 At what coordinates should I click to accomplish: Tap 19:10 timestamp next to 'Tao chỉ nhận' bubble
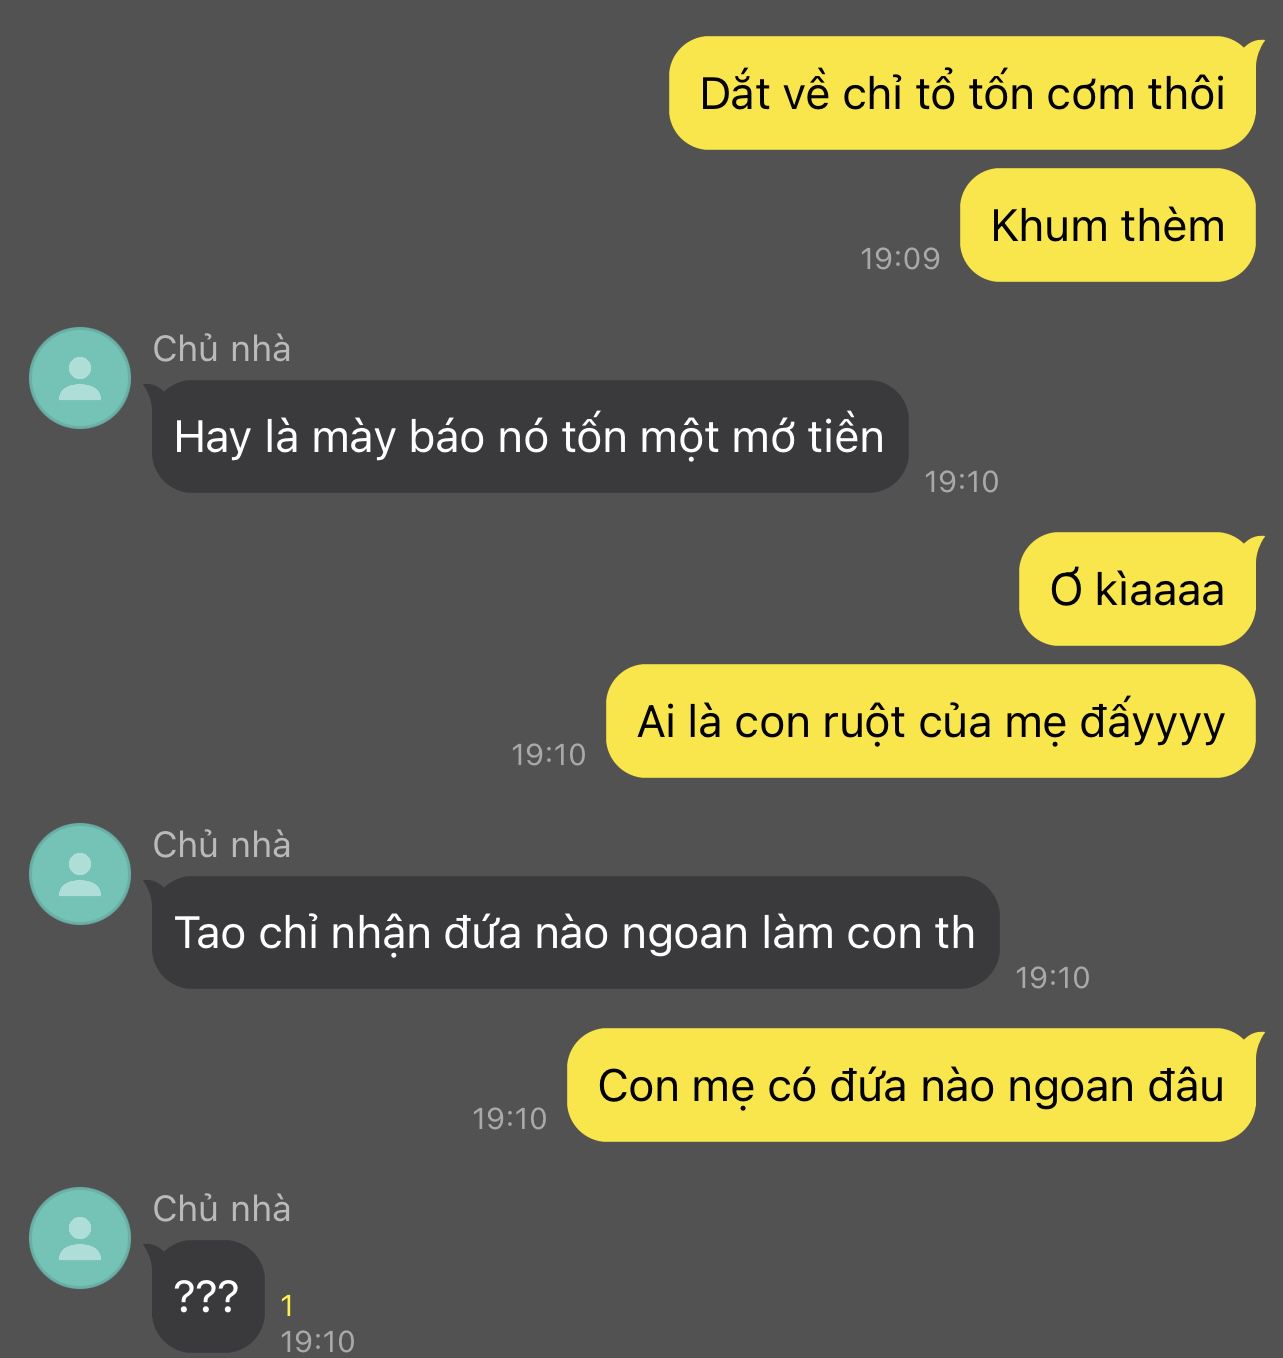[x=1052, y=977]
